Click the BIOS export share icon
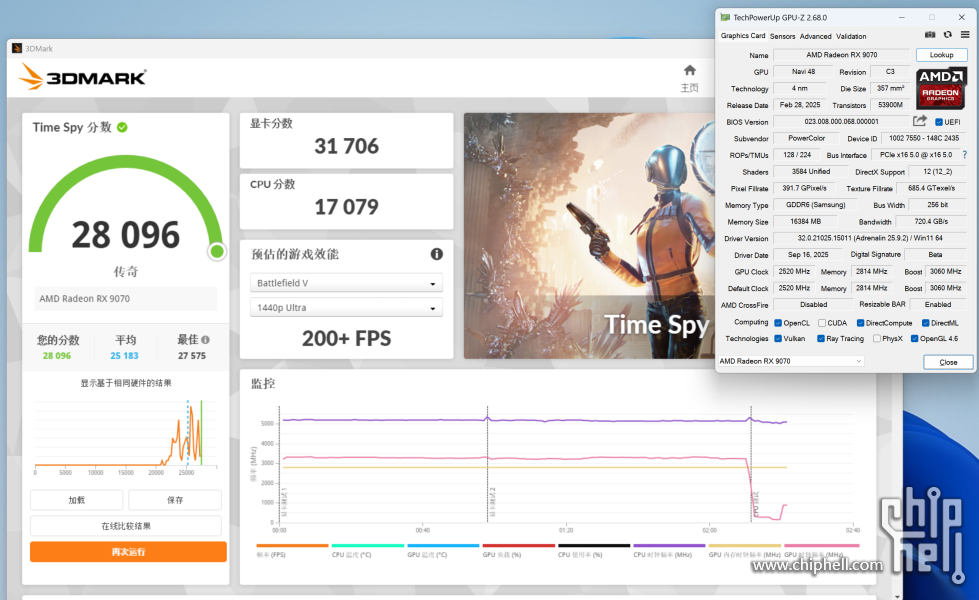Screen dimensions: 979x600 920,122
